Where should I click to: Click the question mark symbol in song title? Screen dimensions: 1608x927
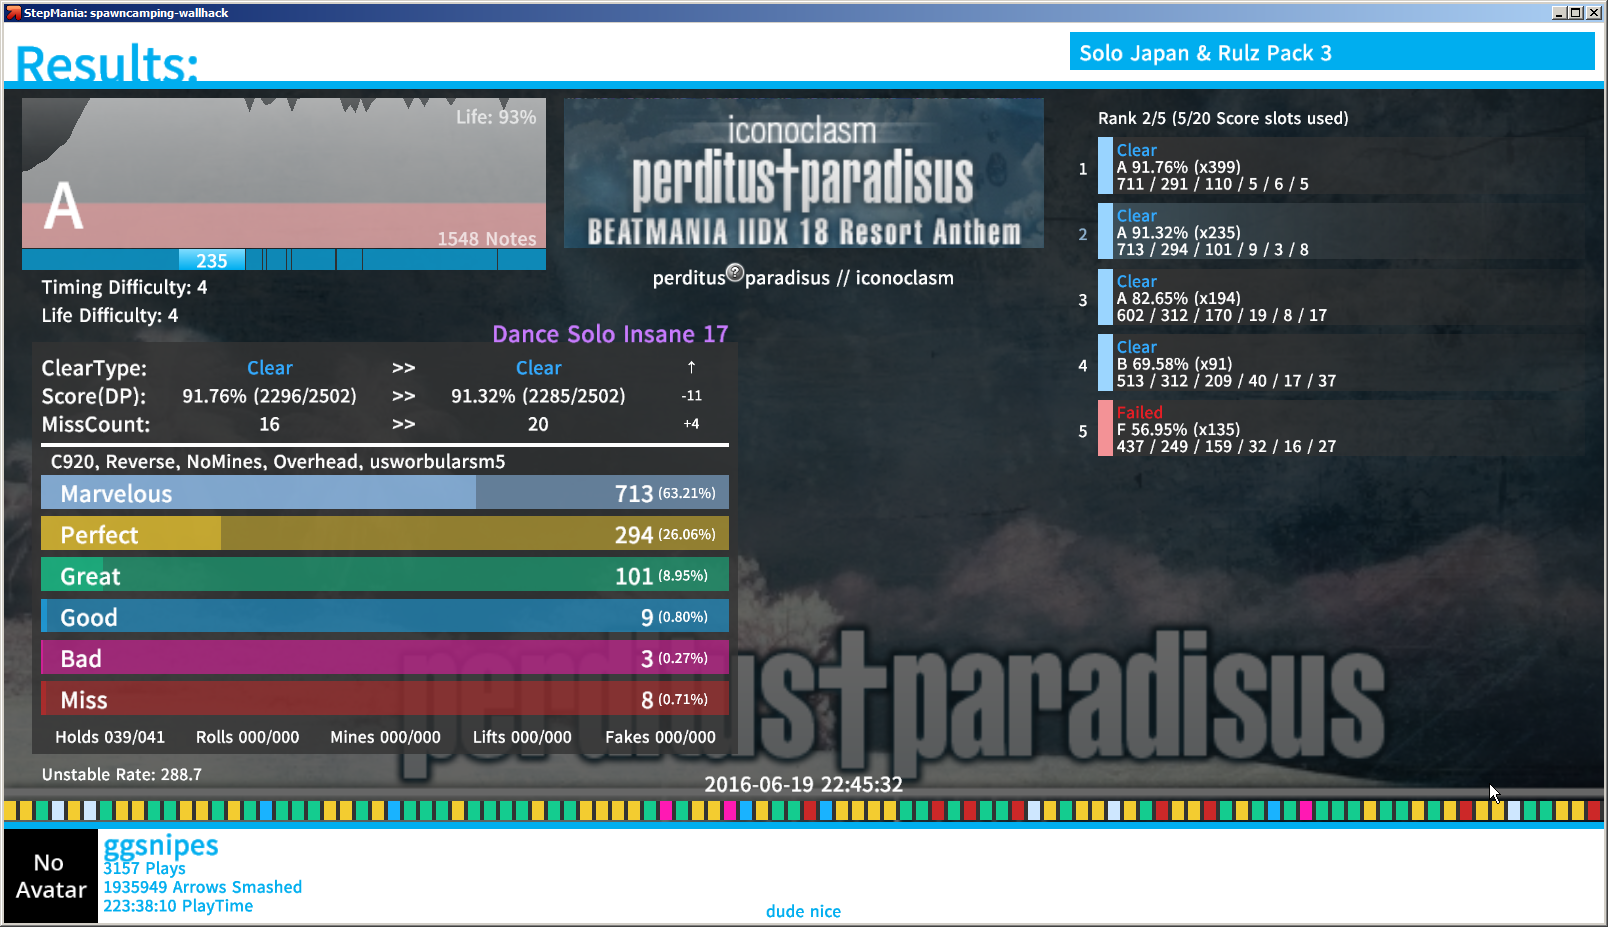click(735, 272)
